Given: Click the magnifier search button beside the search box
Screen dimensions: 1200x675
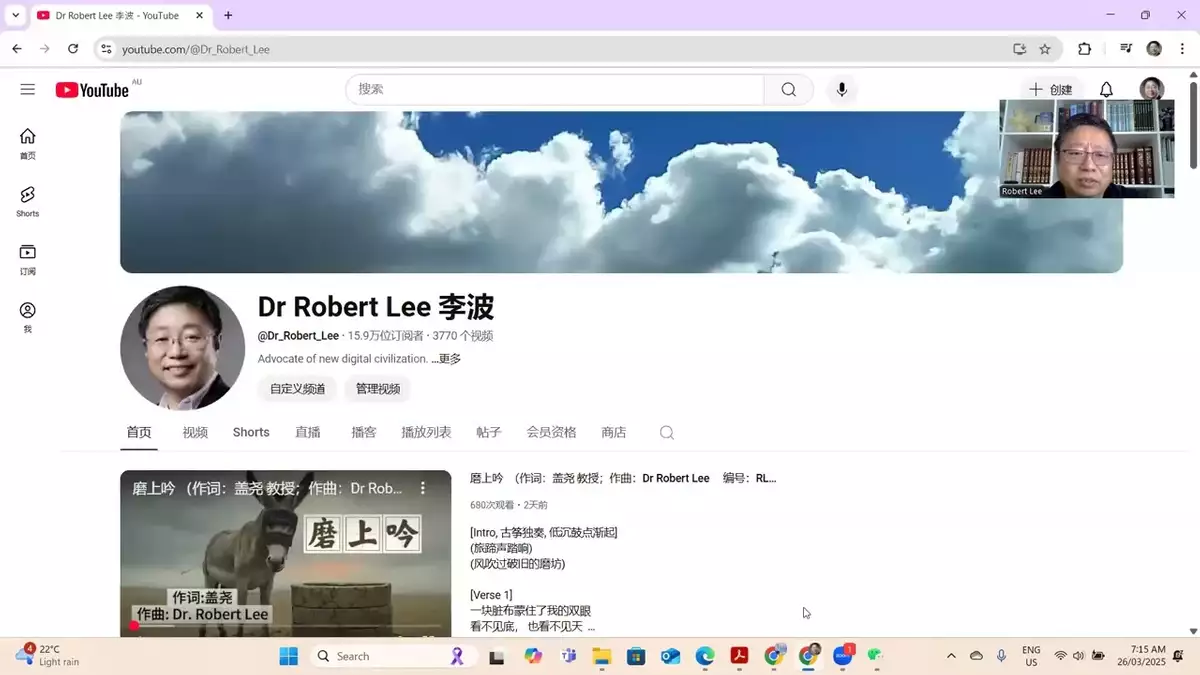Looking at the screenshot, I should [789, 89].
